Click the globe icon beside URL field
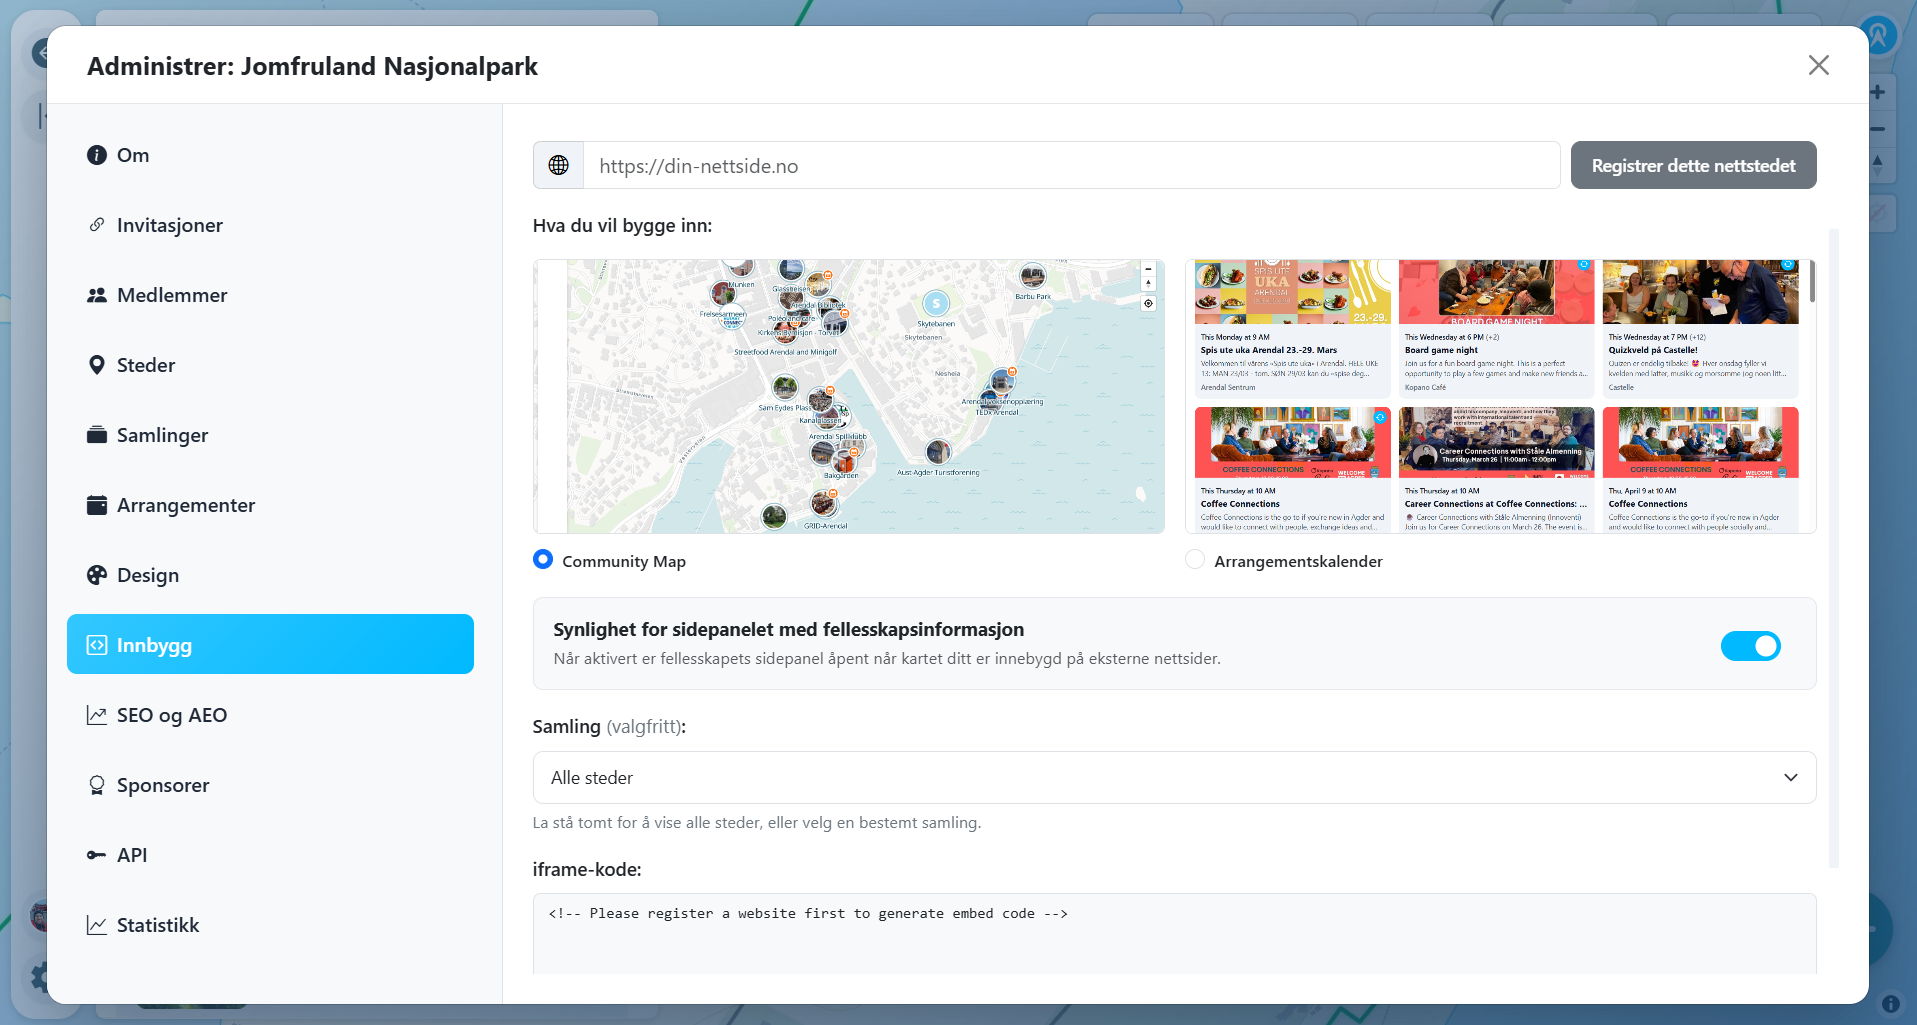 pos(559,165)
